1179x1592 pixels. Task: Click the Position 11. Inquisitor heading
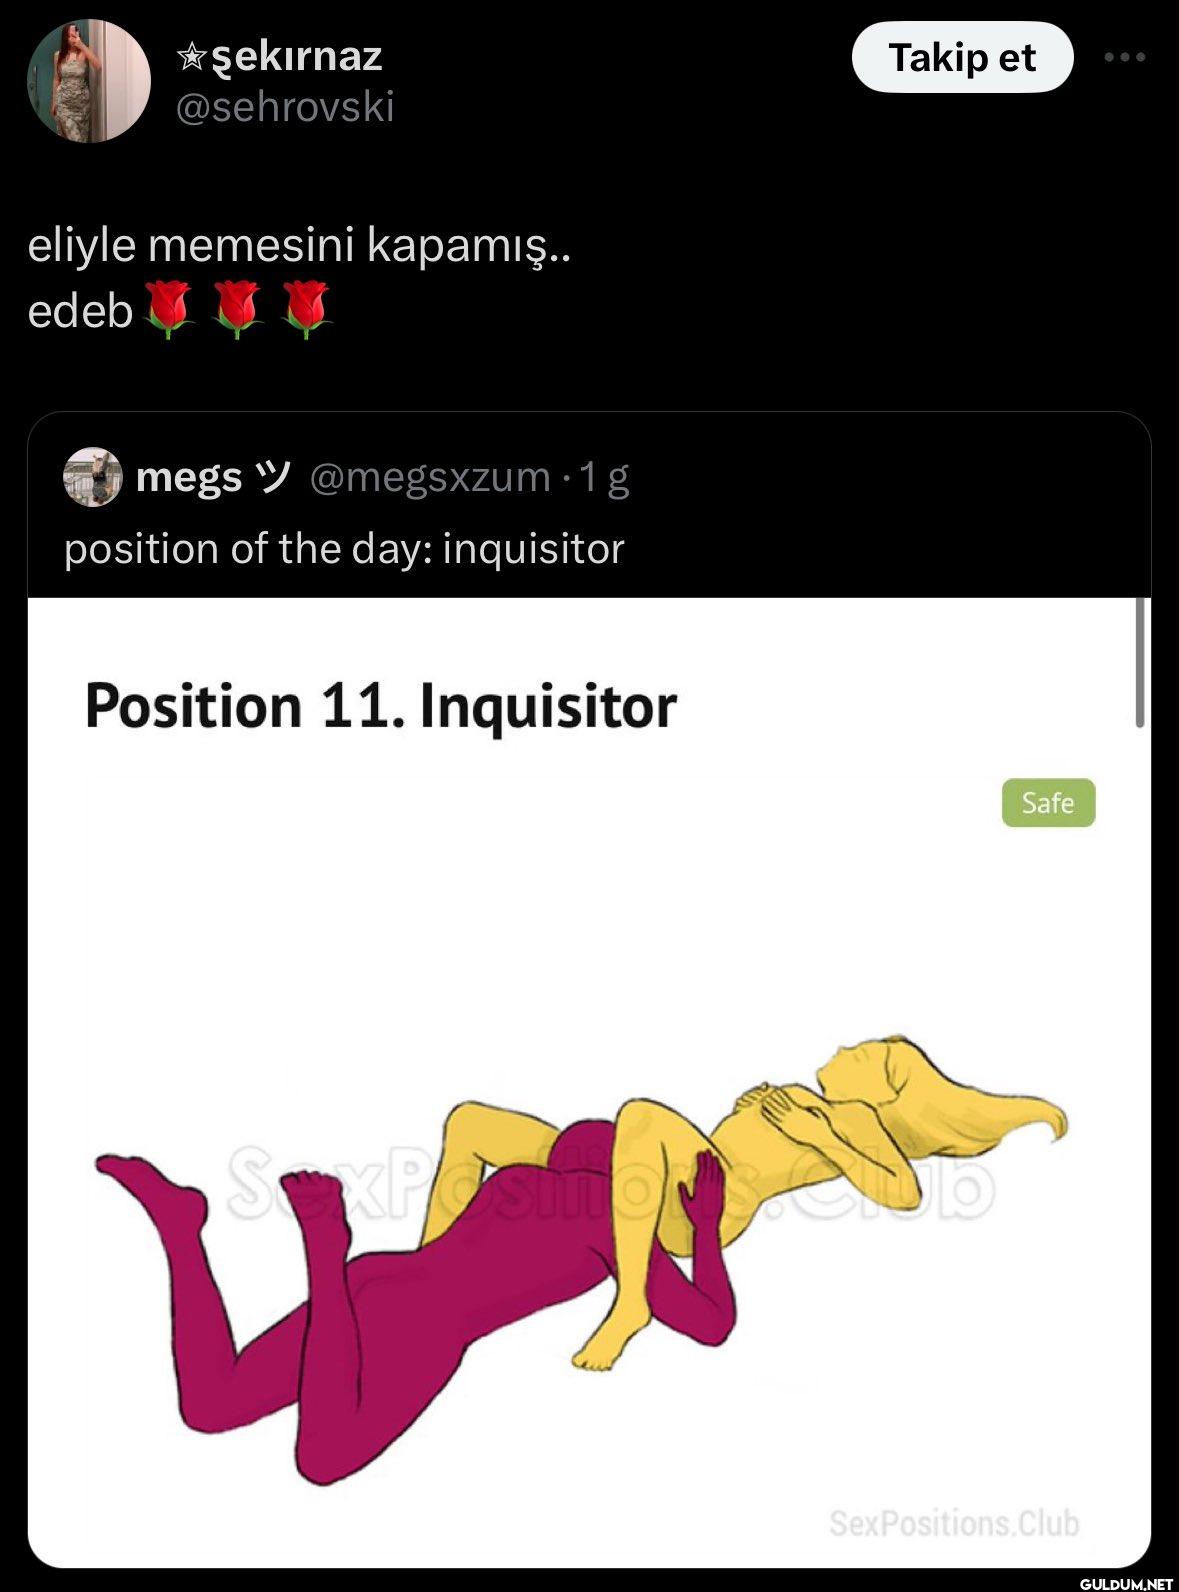click(381, 706)
